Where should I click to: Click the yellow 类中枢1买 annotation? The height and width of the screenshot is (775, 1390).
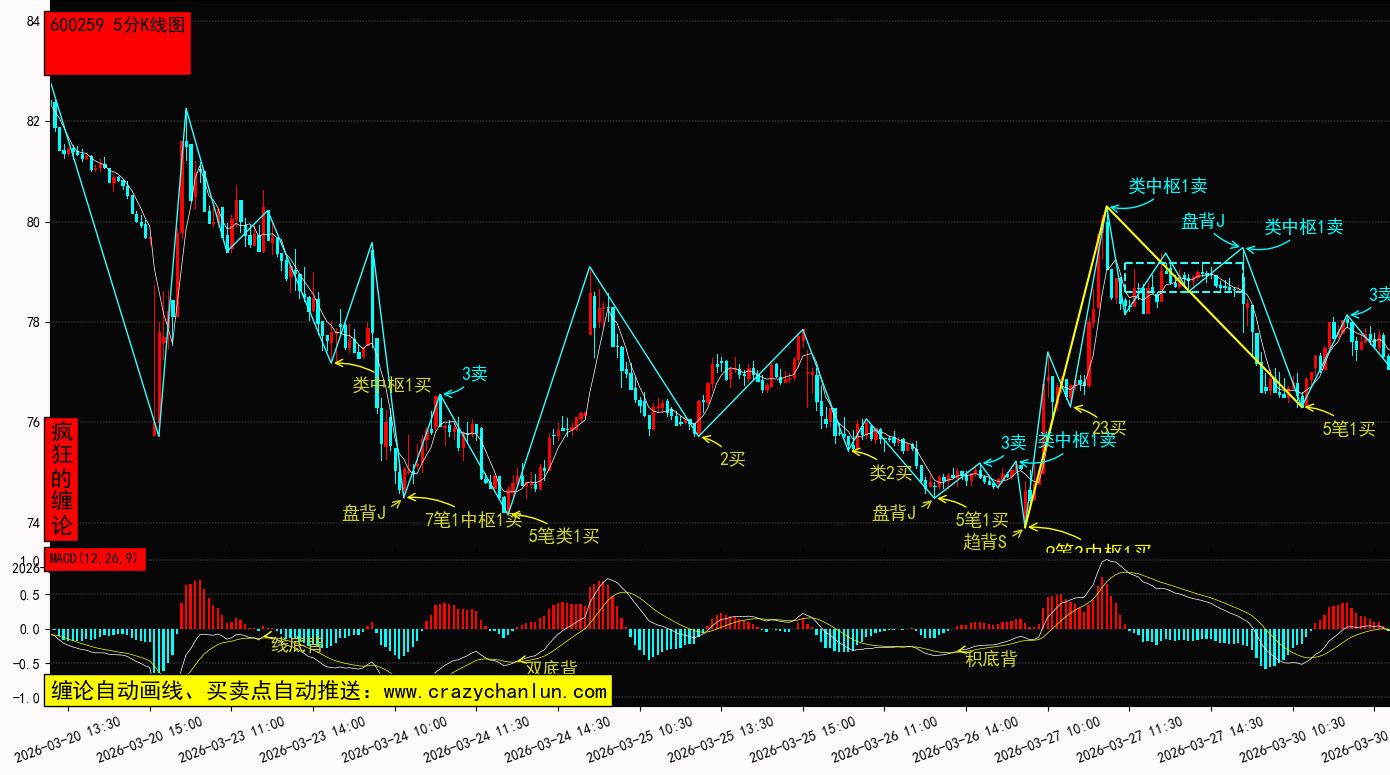(x=392, y=385)
